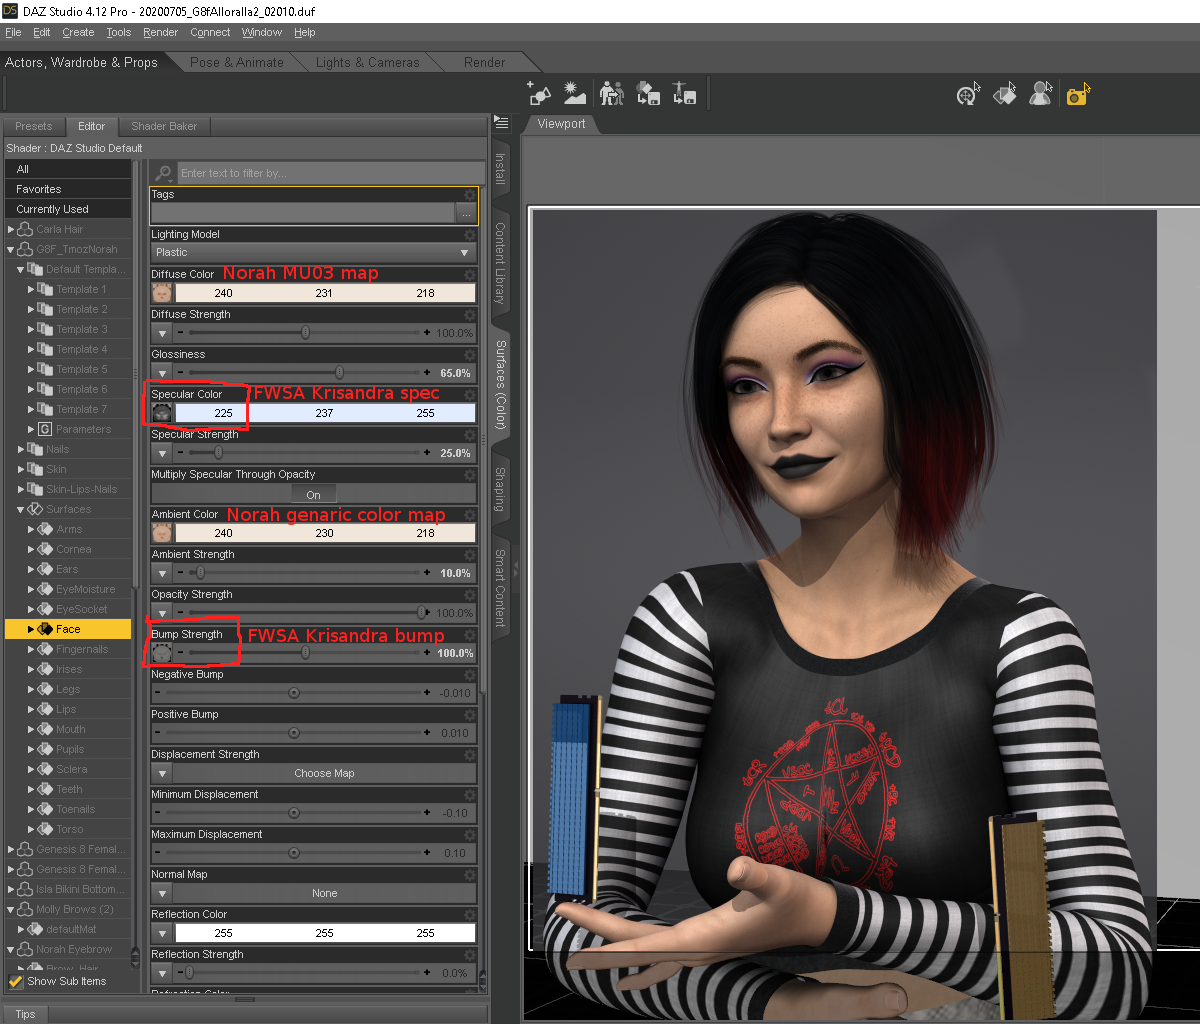Select the Torso surface in tree
This screenshot has width=1200, height=1024.
coord(69,829)
